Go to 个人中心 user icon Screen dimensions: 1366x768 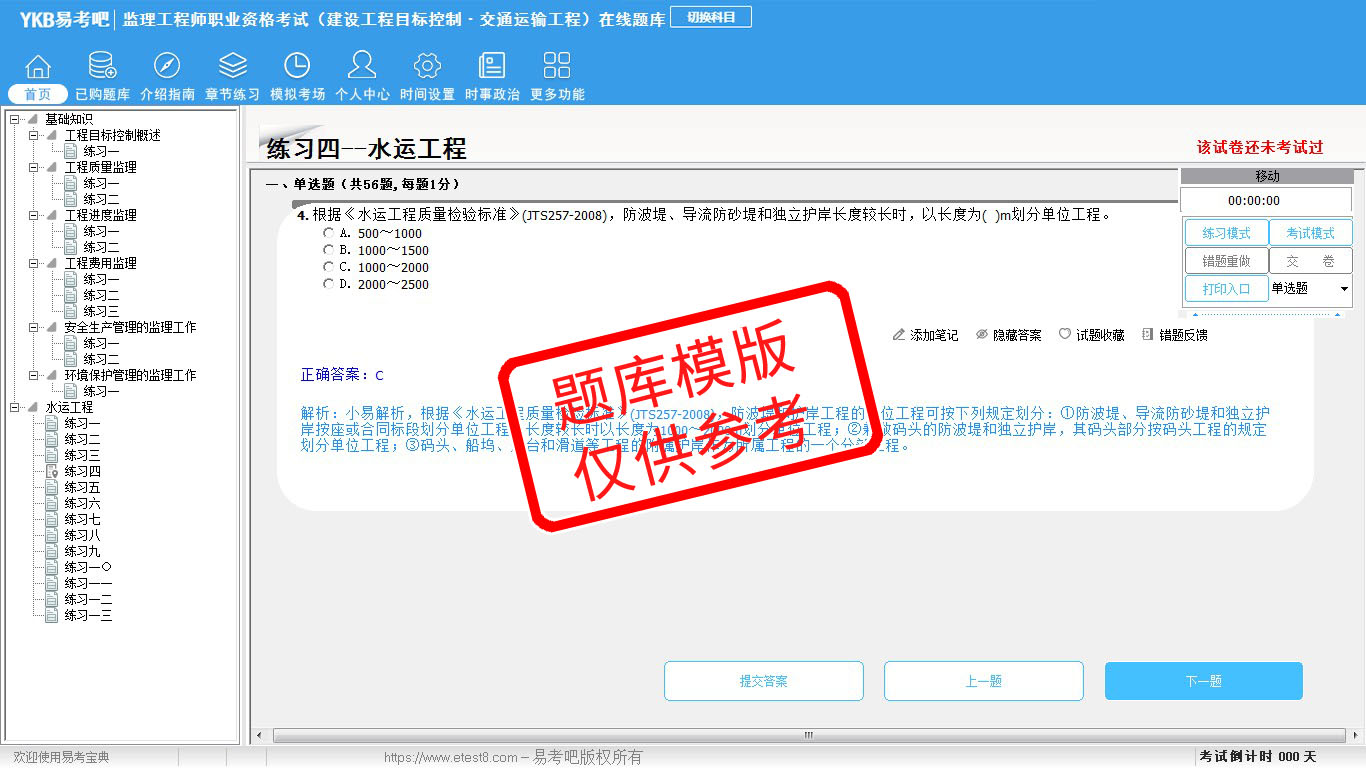coord(362,66)
